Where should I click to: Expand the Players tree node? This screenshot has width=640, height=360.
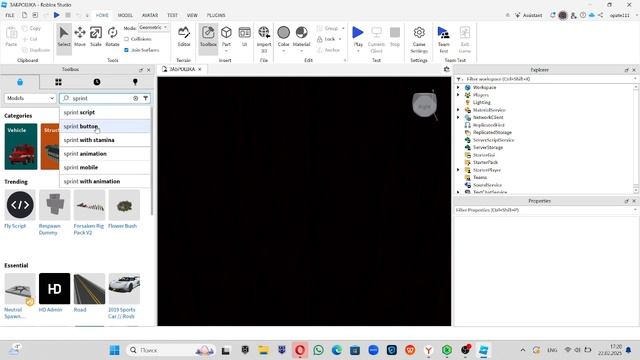(458, 95)
